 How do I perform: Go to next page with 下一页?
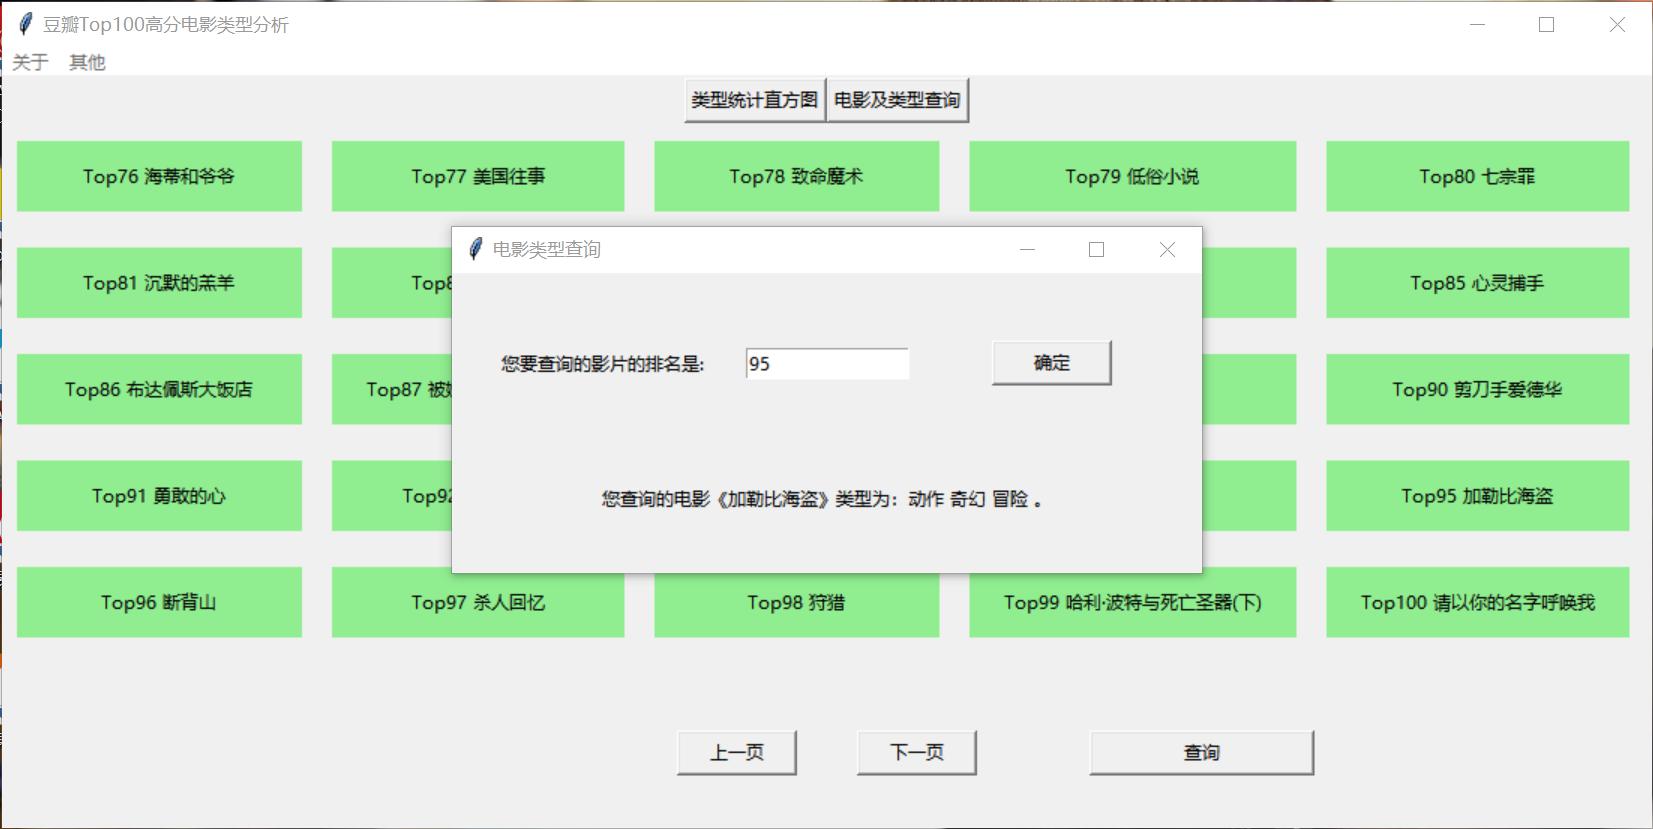click(x=917, y=753)
